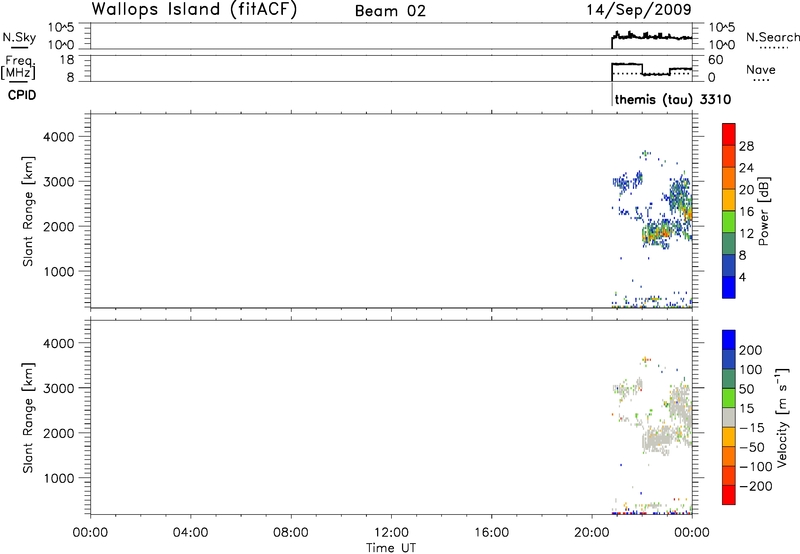This screenshot has height=554, width=800.
Task: Click the "Nave" legend label
Action: pos(761,69)
